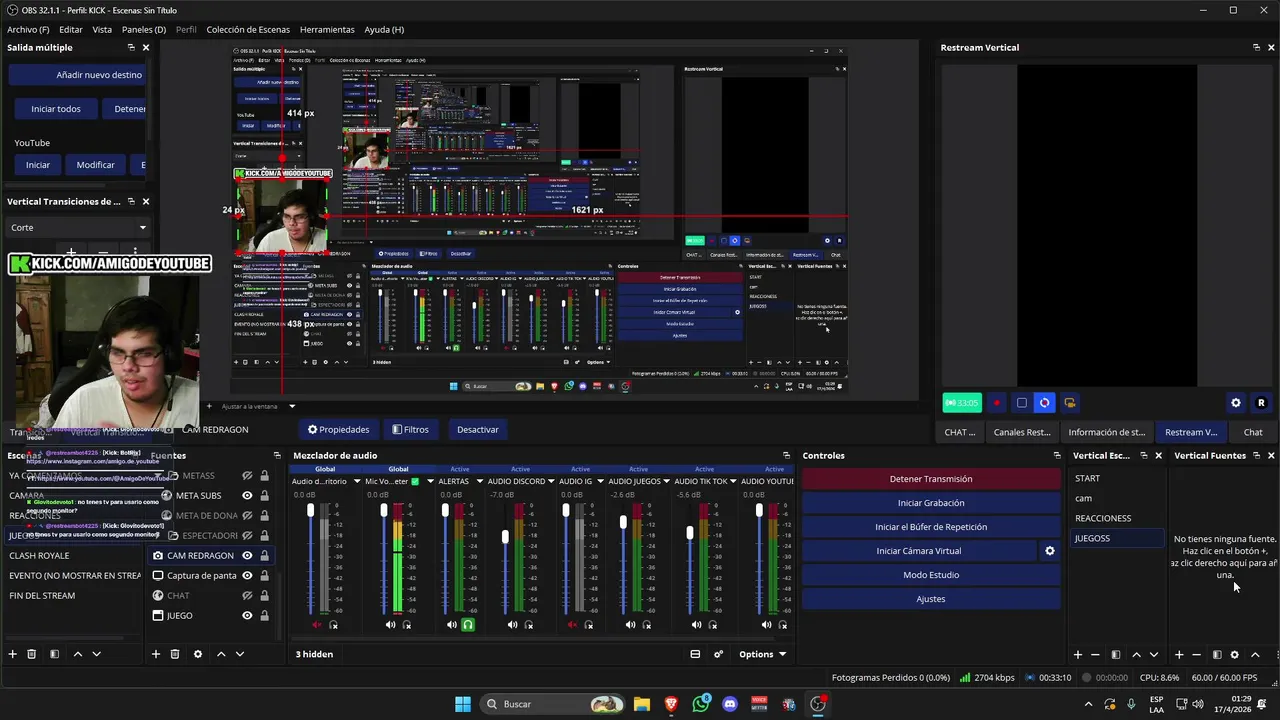Show the META DE DONA source

(x=247, y=515)
